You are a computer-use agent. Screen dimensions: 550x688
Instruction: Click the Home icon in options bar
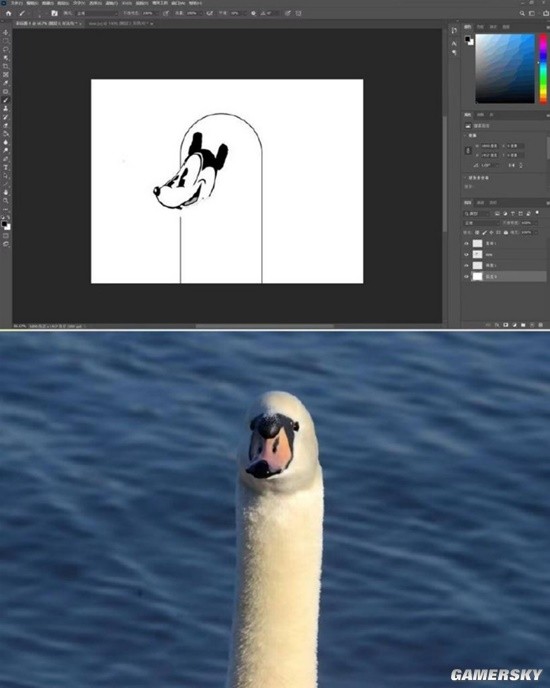point(8,14)
